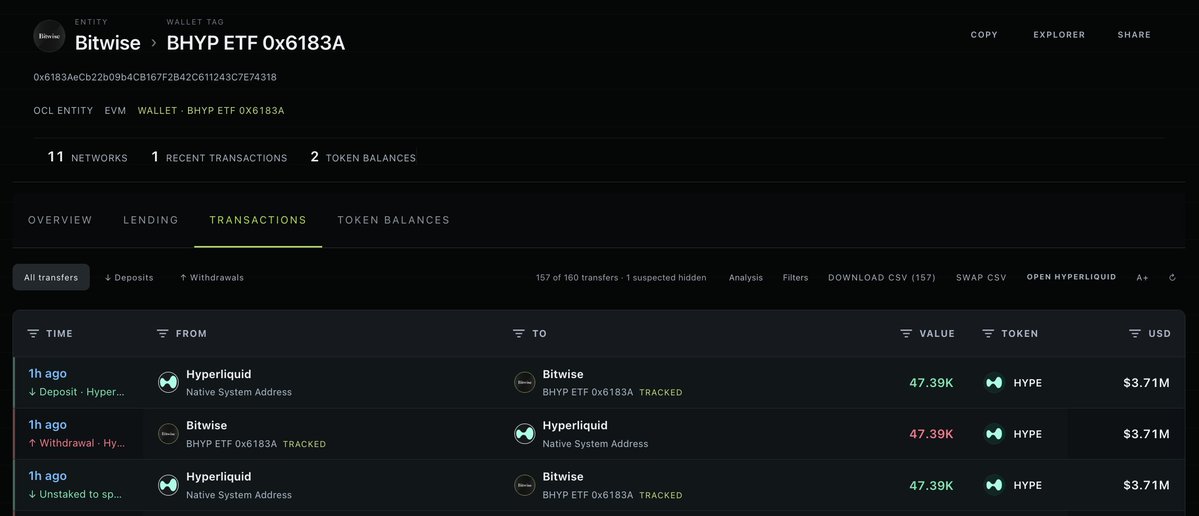Viewport: 1199px width, 516px height.
Task: Open the TO column filter icon
Action: pyautogui.click(x=518, y=333)
